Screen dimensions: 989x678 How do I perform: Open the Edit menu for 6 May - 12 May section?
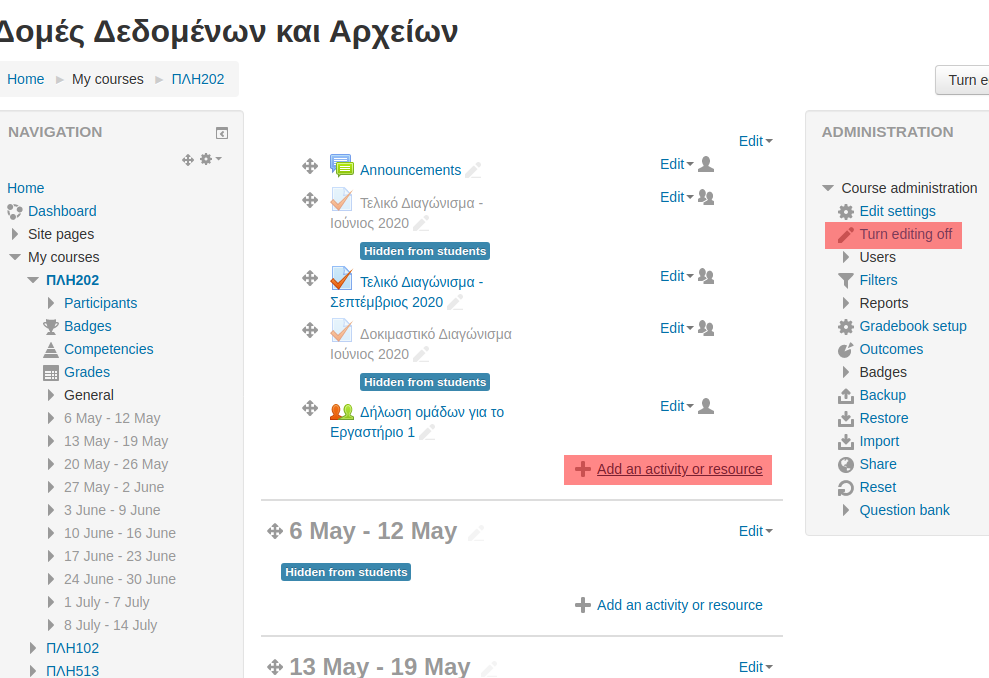(x=755, y=531)
